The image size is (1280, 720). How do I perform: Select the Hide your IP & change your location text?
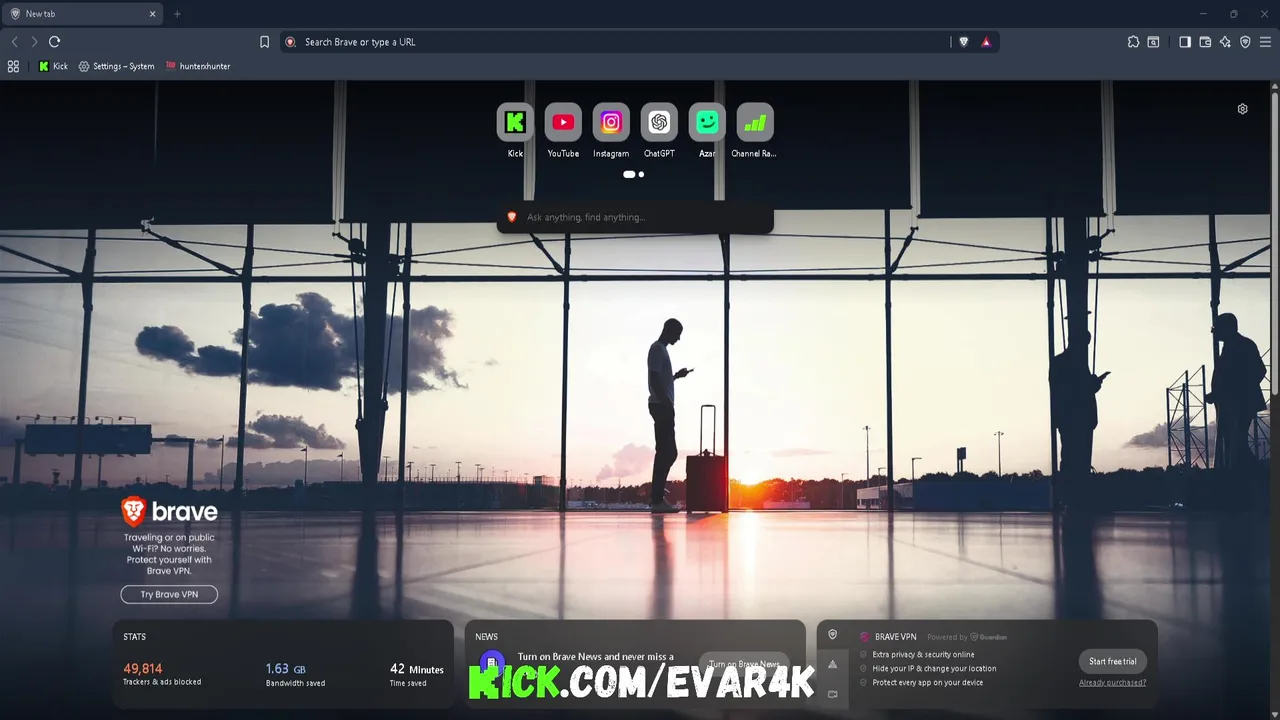click(x=934, y=669)
